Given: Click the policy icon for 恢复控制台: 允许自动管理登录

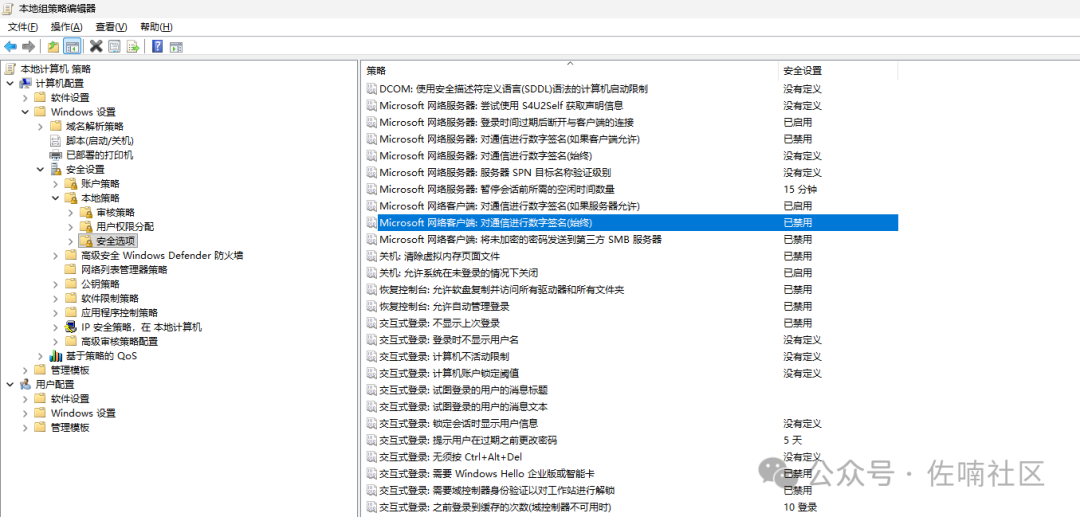Looking at the screenshot, I should point(371,306).
